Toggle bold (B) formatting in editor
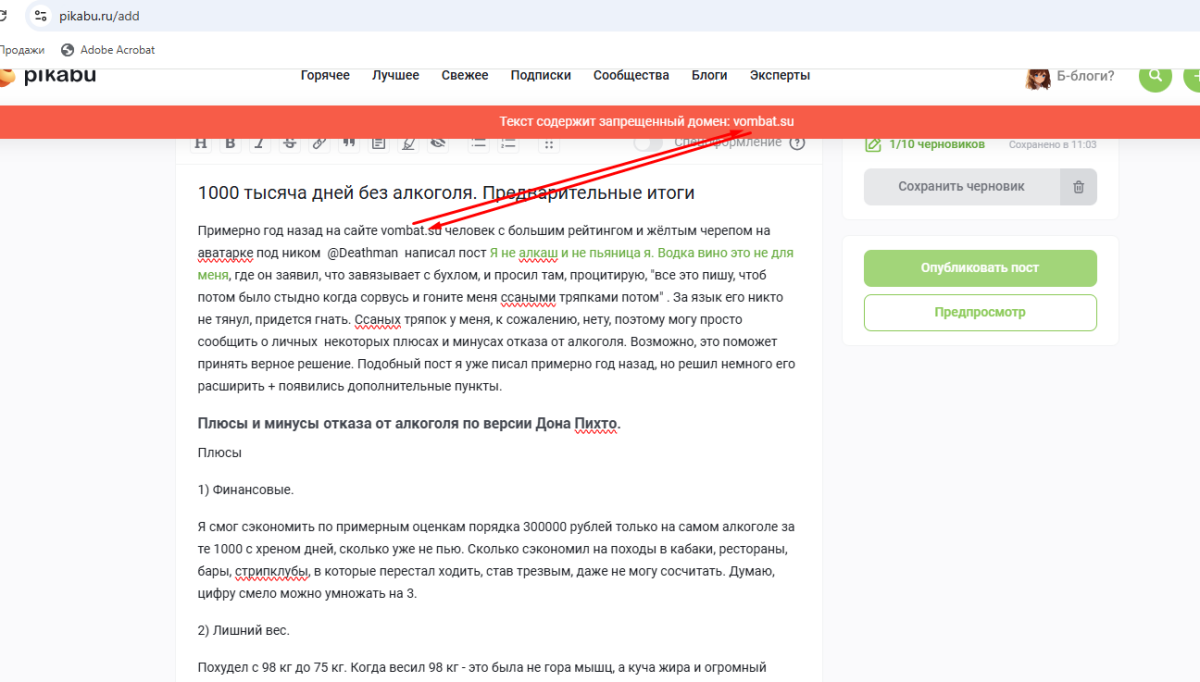 click(230, 144)
